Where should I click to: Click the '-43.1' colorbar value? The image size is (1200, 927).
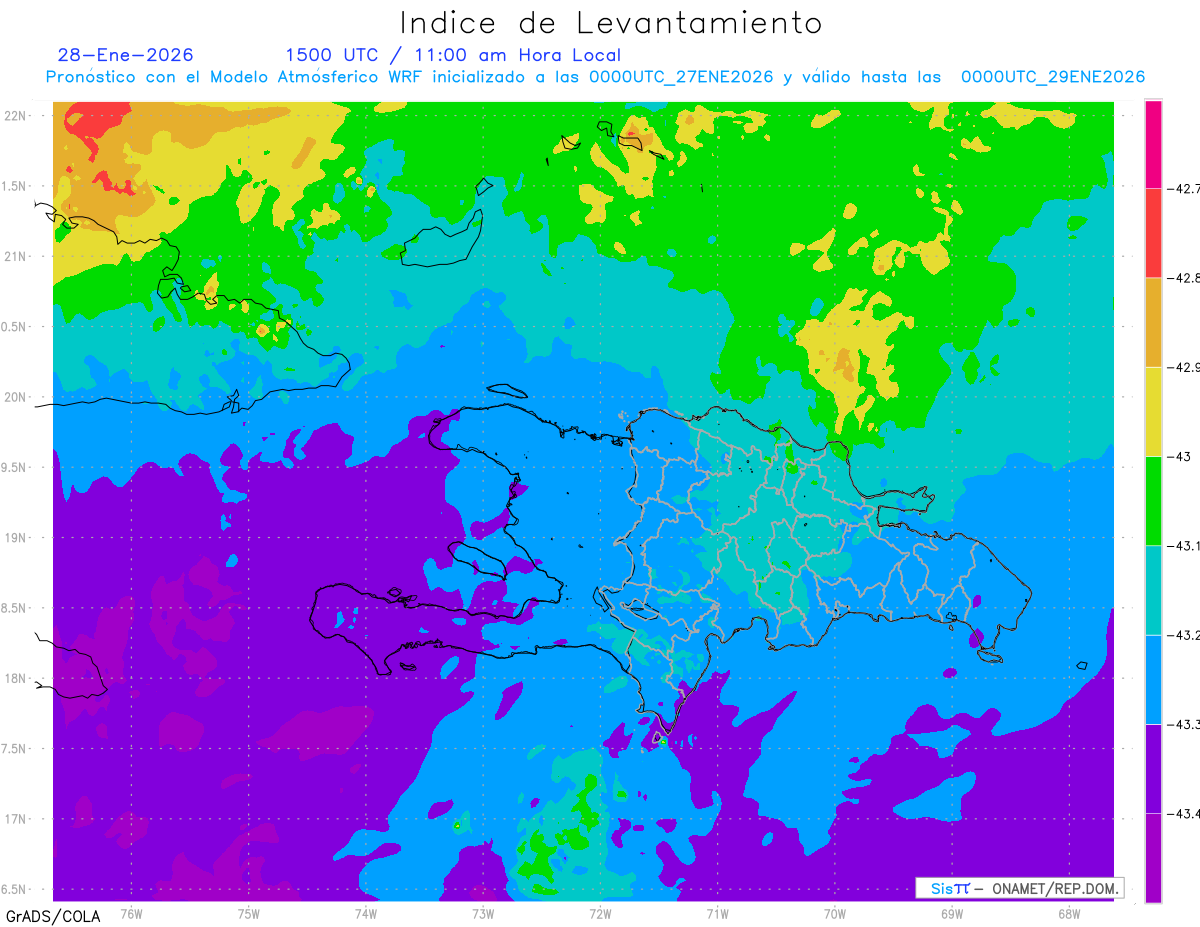pyautogui.click(x=1186, y=545)
